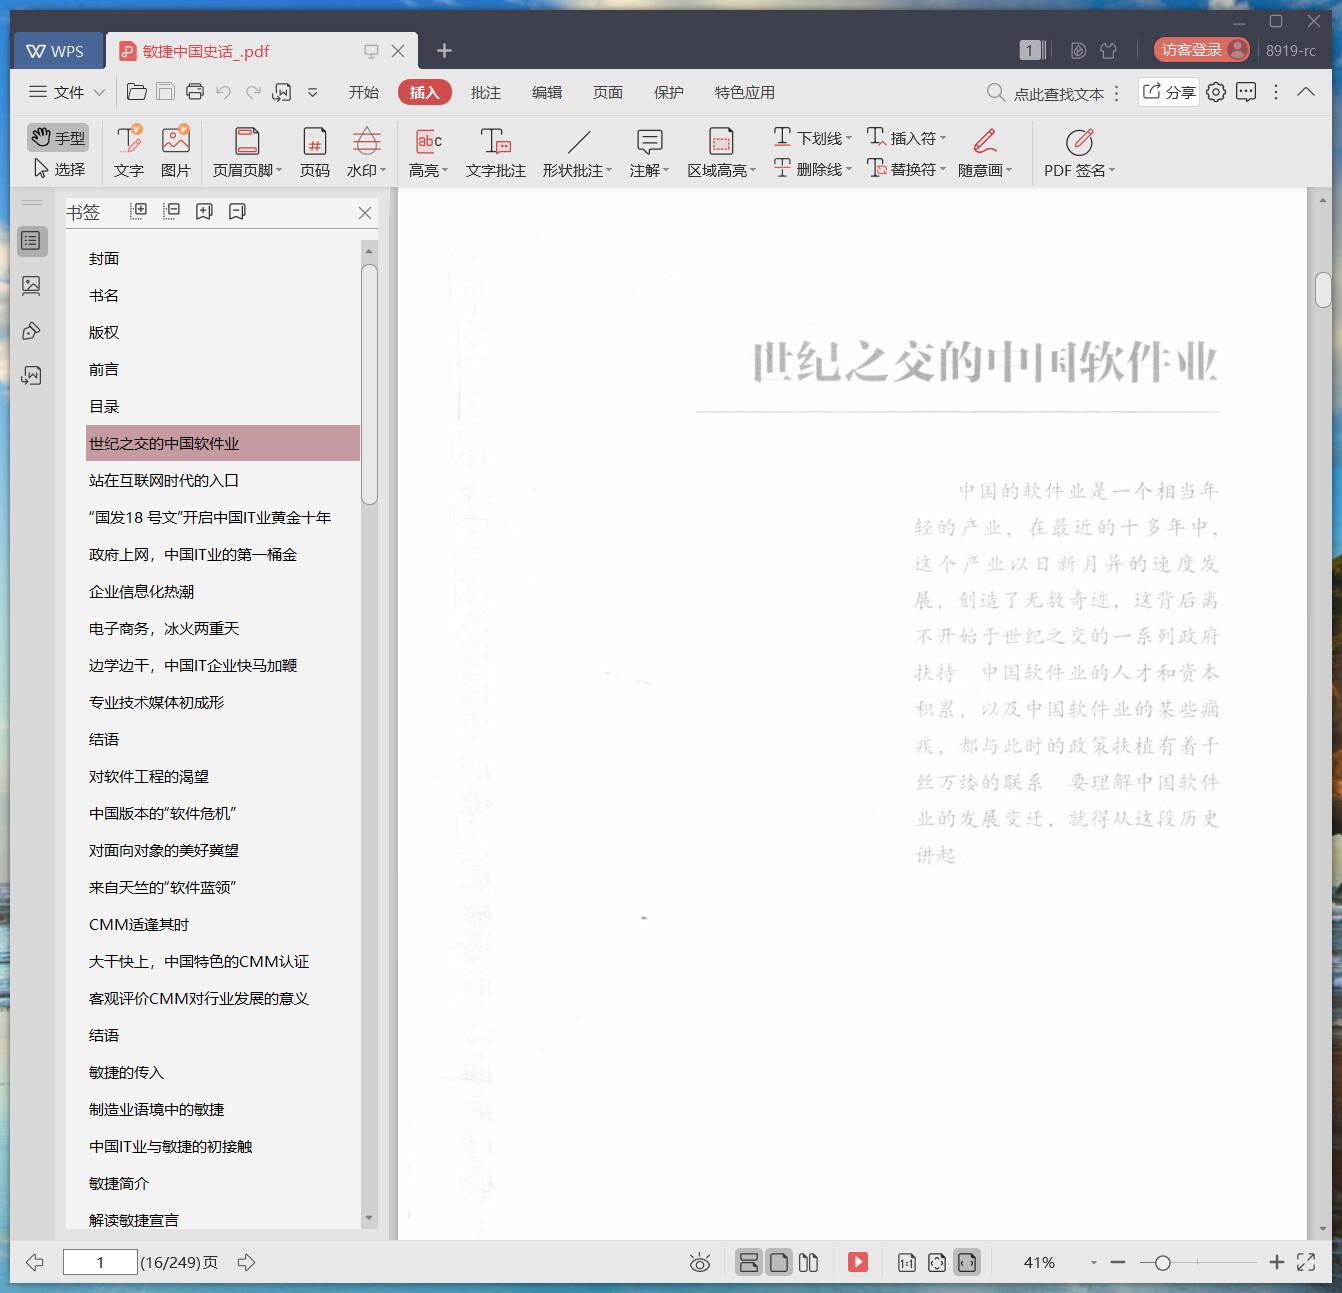Open bookmark 目录
This screenshot has width=1342, height=1293.
click(x=104, y=407)
